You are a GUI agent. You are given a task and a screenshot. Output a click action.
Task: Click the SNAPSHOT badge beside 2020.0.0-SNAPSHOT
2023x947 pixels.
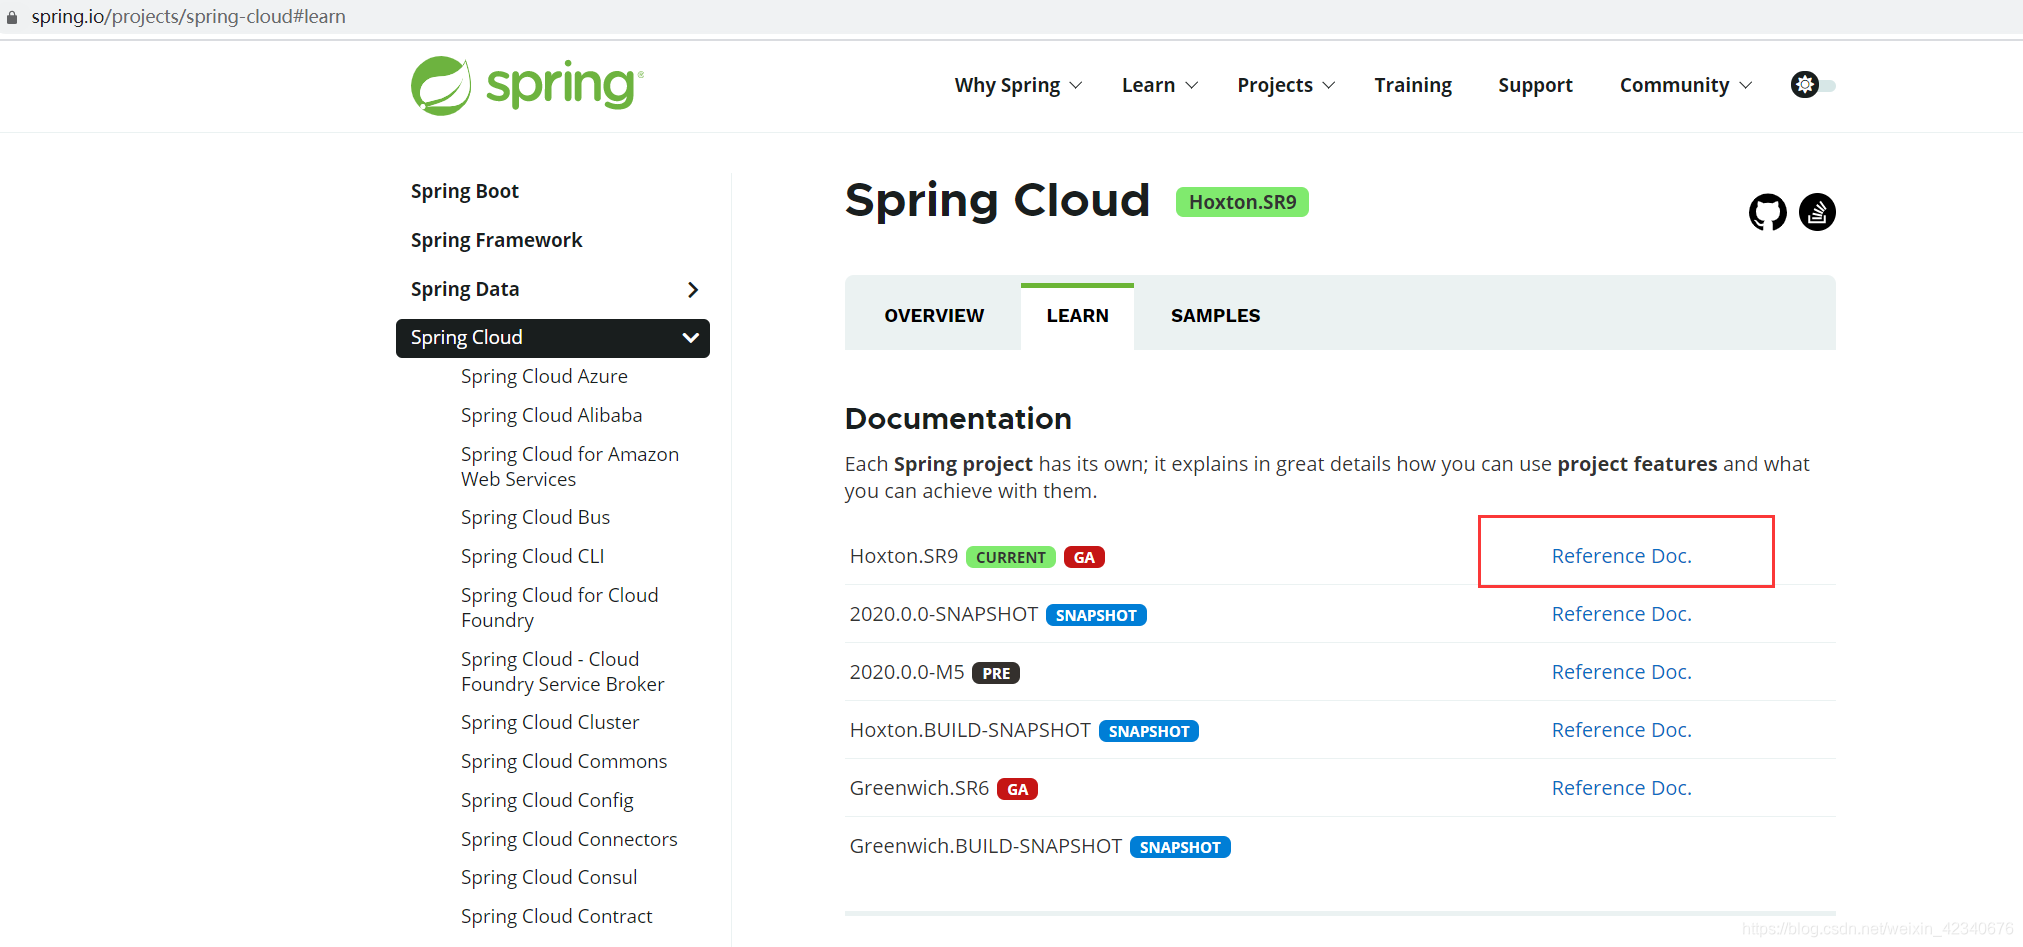pyautogui.click(x=1096, y=616)
